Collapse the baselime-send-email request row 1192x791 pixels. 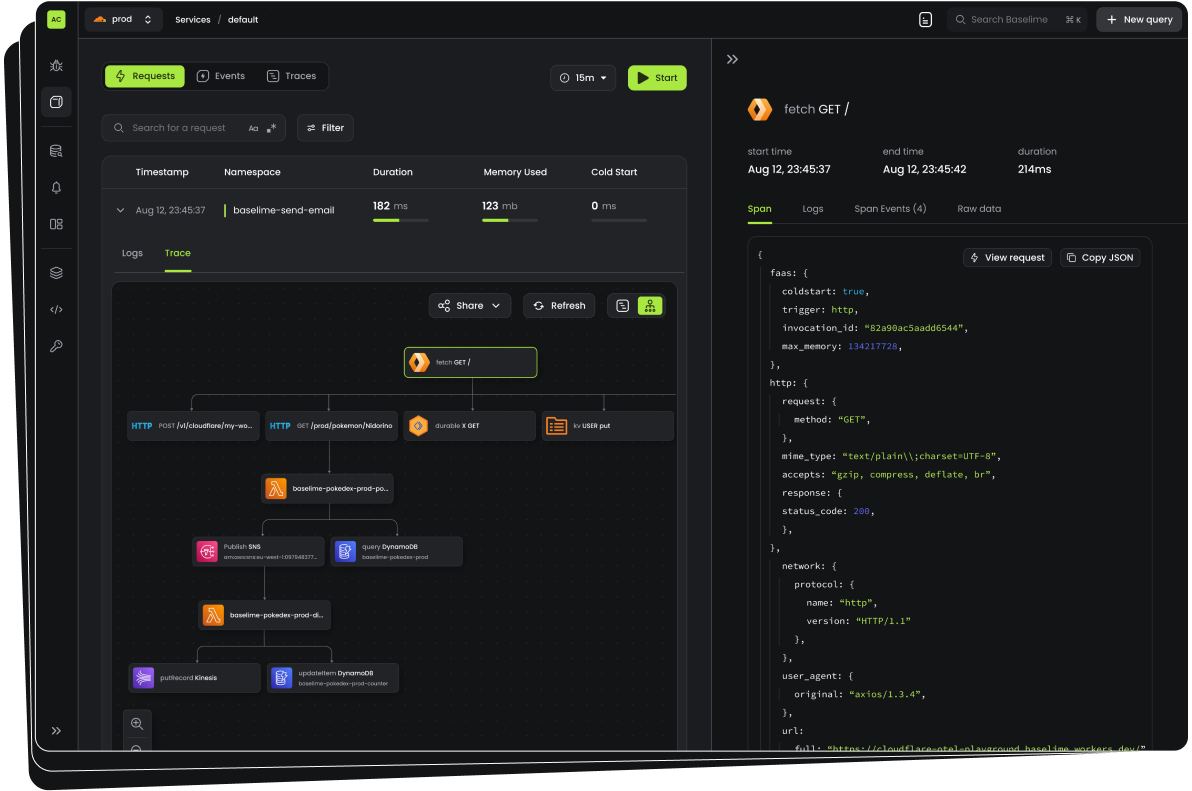tap(121, 210)
